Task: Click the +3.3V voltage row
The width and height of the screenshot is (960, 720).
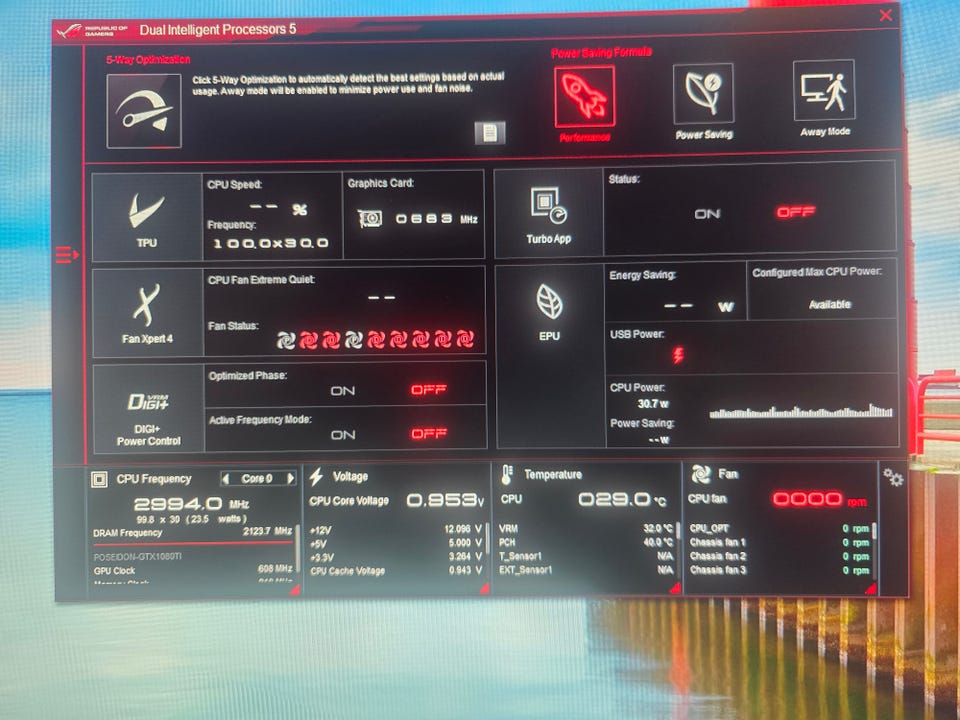Action: tap(396, 557)
